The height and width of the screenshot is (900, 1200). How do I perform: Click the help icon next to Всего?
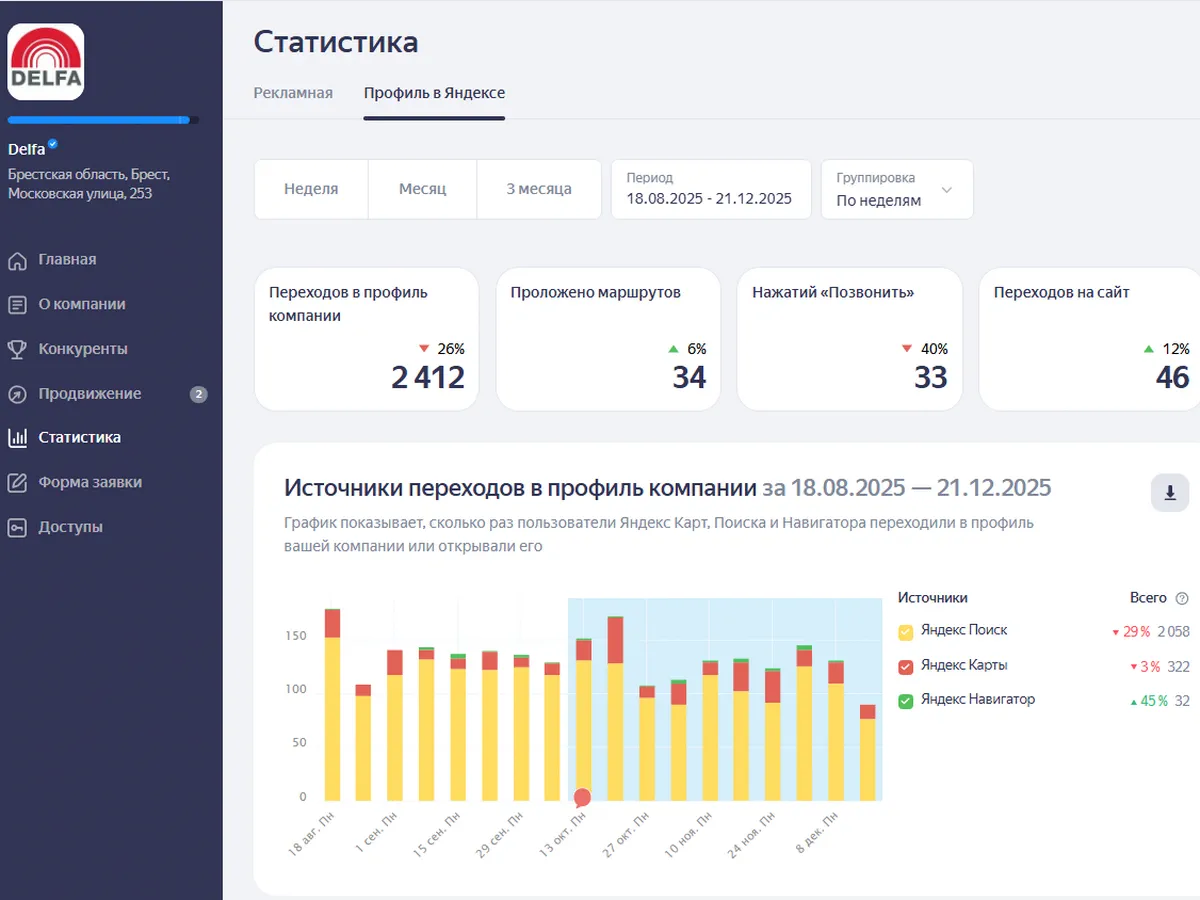(1182, 598)
